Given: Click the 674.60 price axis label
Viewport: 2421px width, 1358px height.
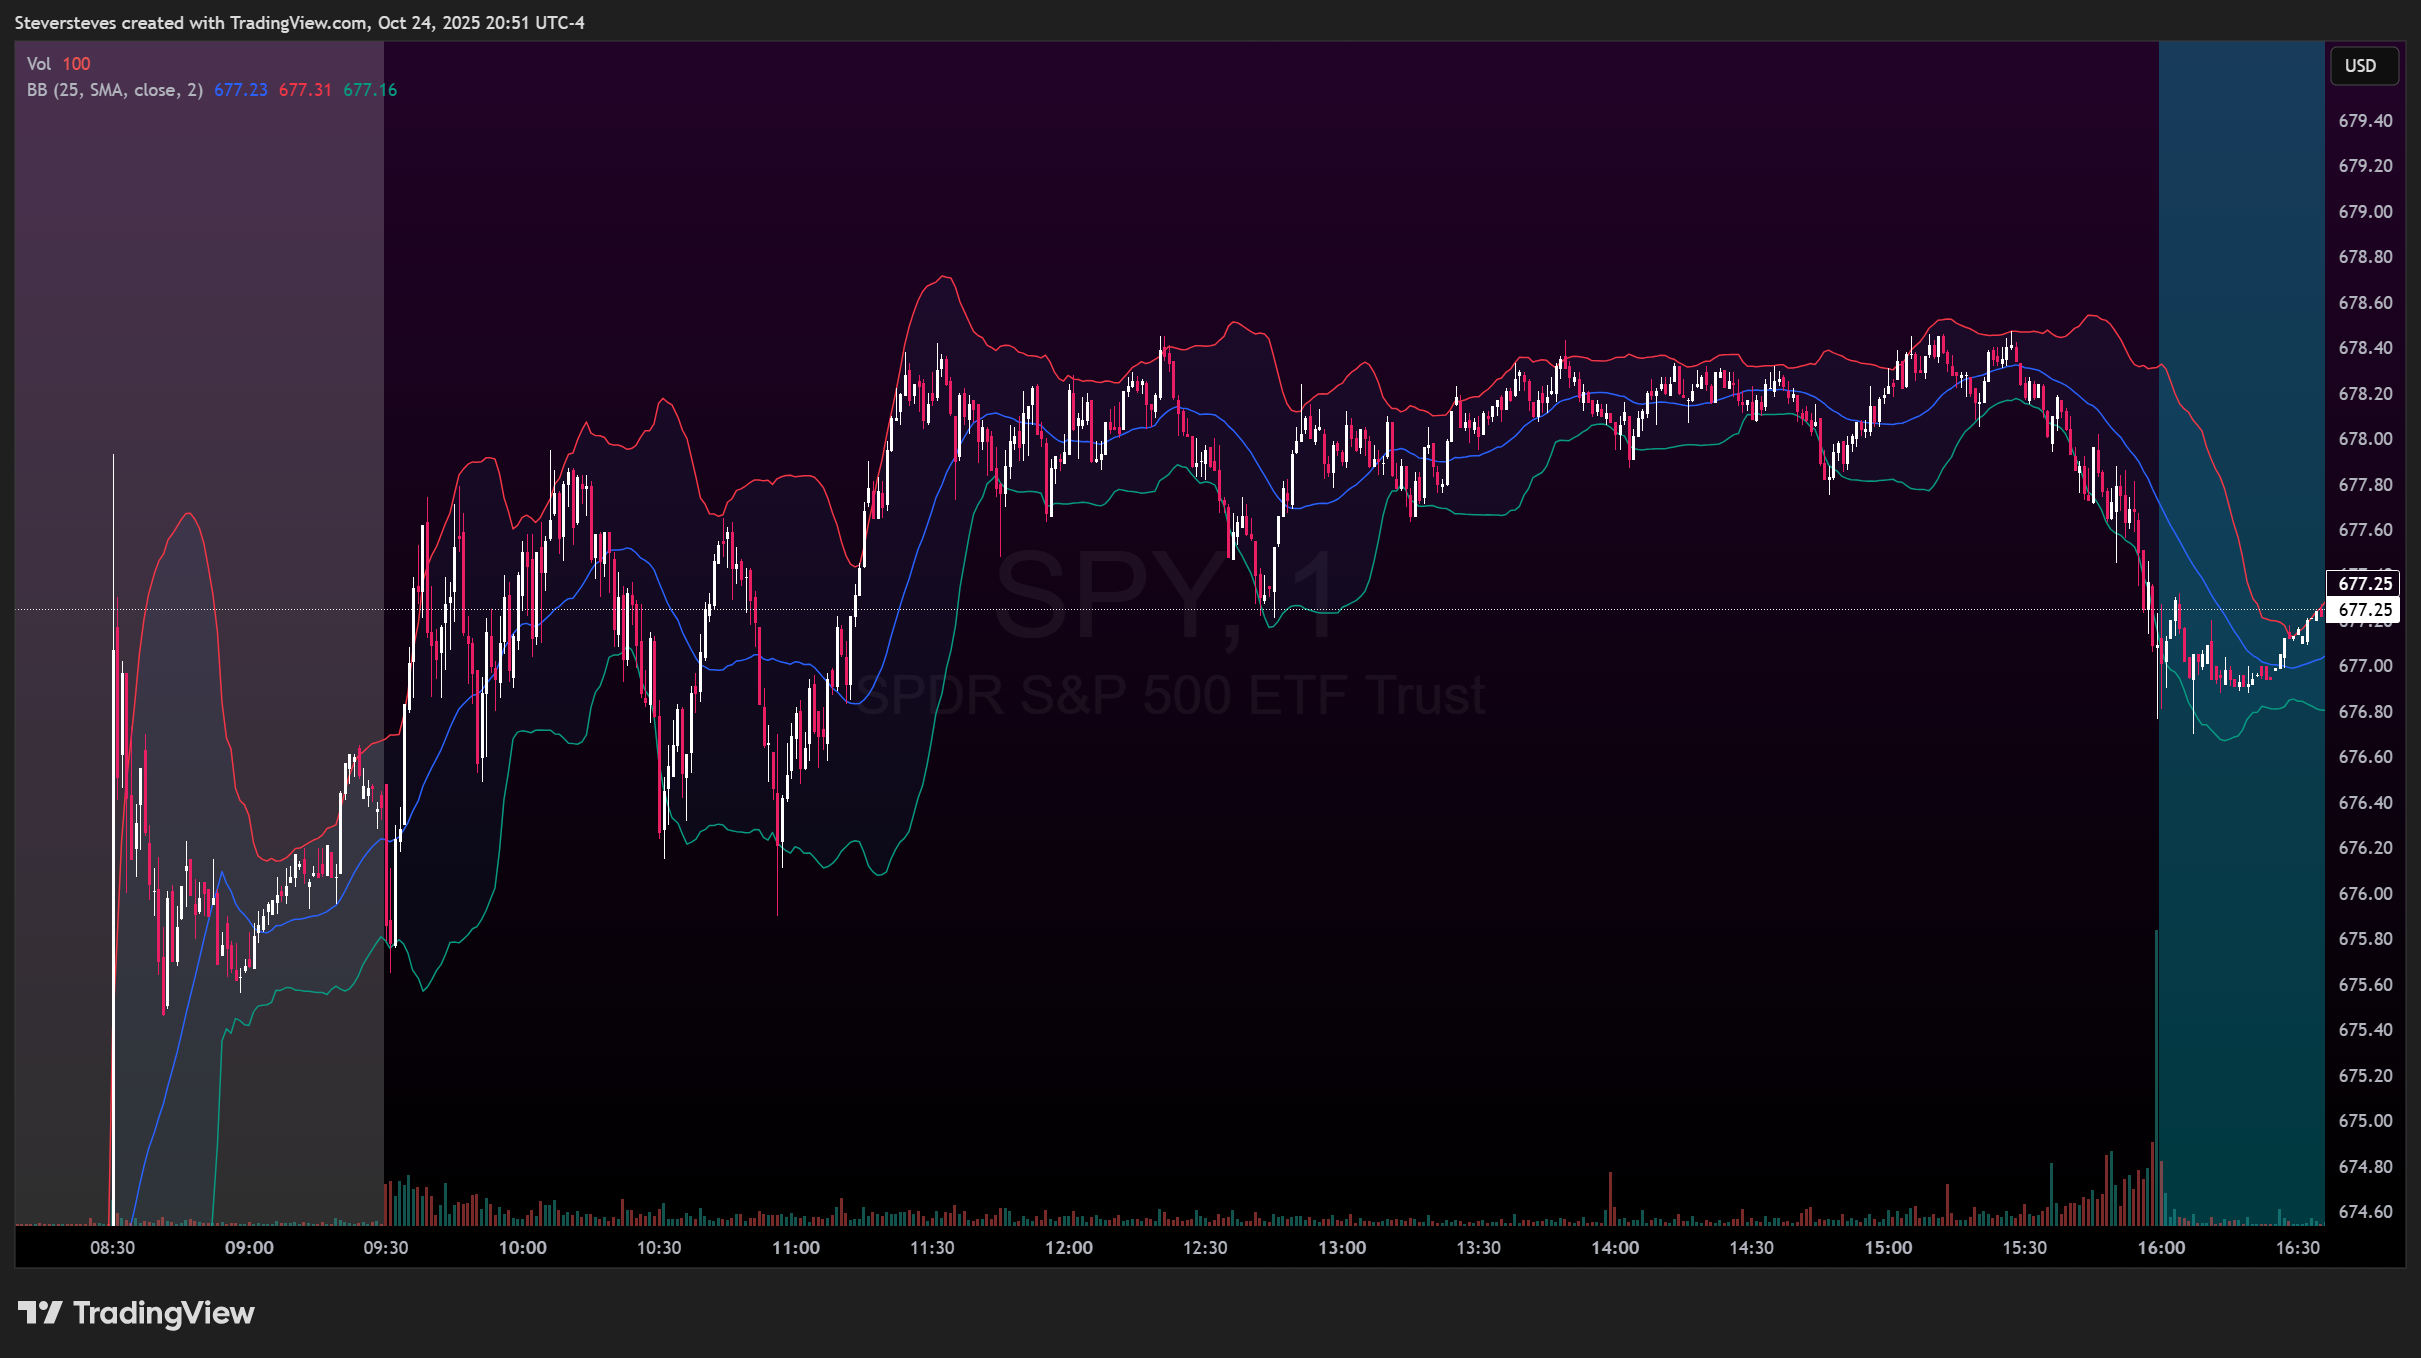Looking at the screenshot, I should coord(2365,1212).
